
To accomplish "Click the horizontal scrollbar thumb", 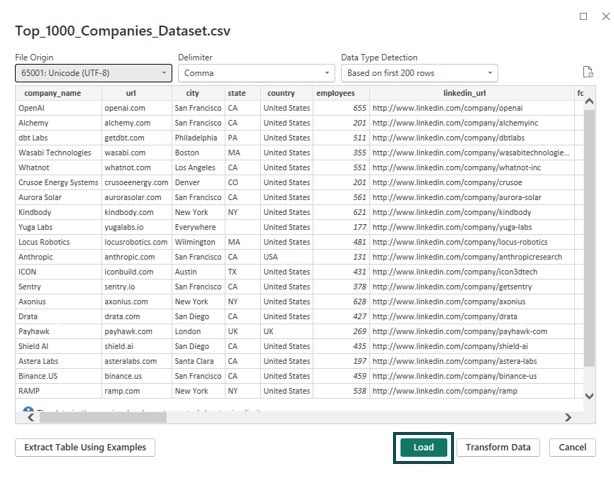I will 103,417.
